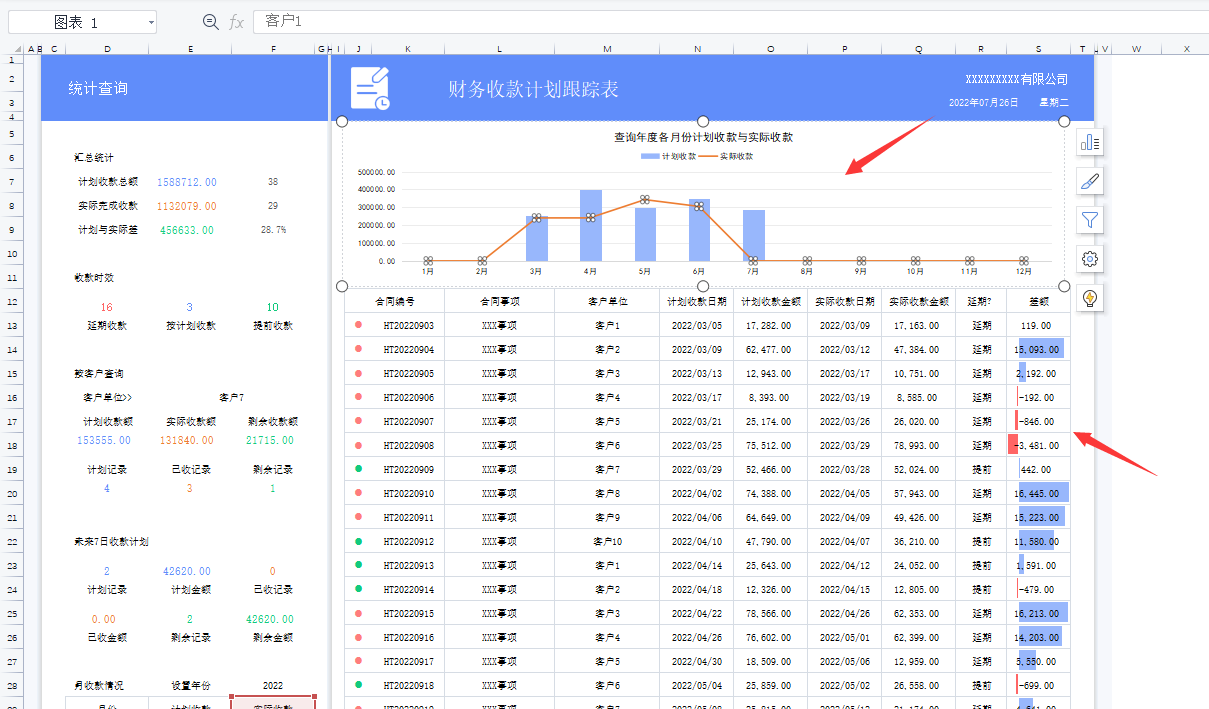Click the formula bar containing 客户1
This screenshot has height=709, width=1209.
tap(730, 21)
